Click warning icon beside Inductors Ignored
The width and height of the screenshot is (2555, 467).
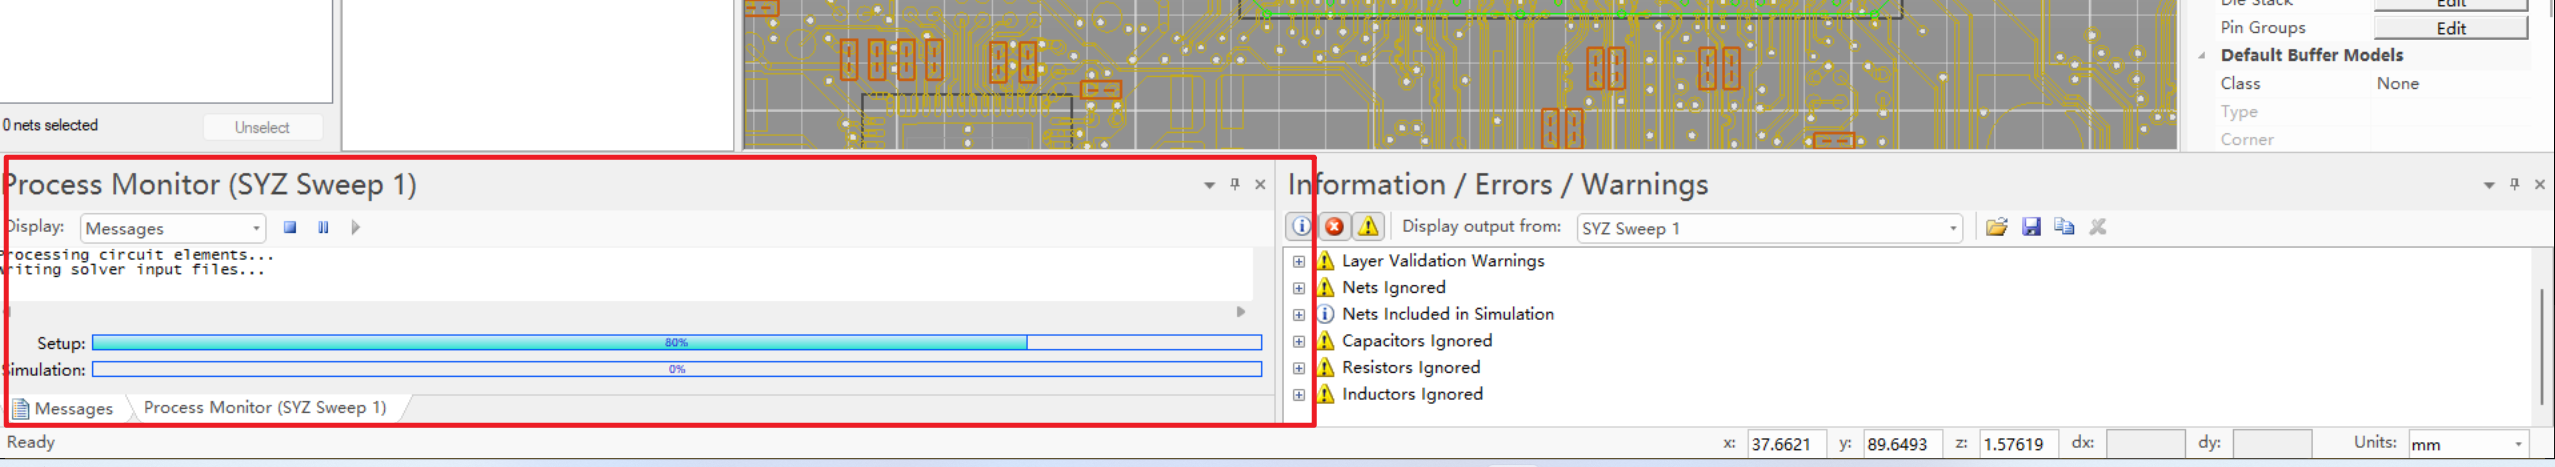1325,394
